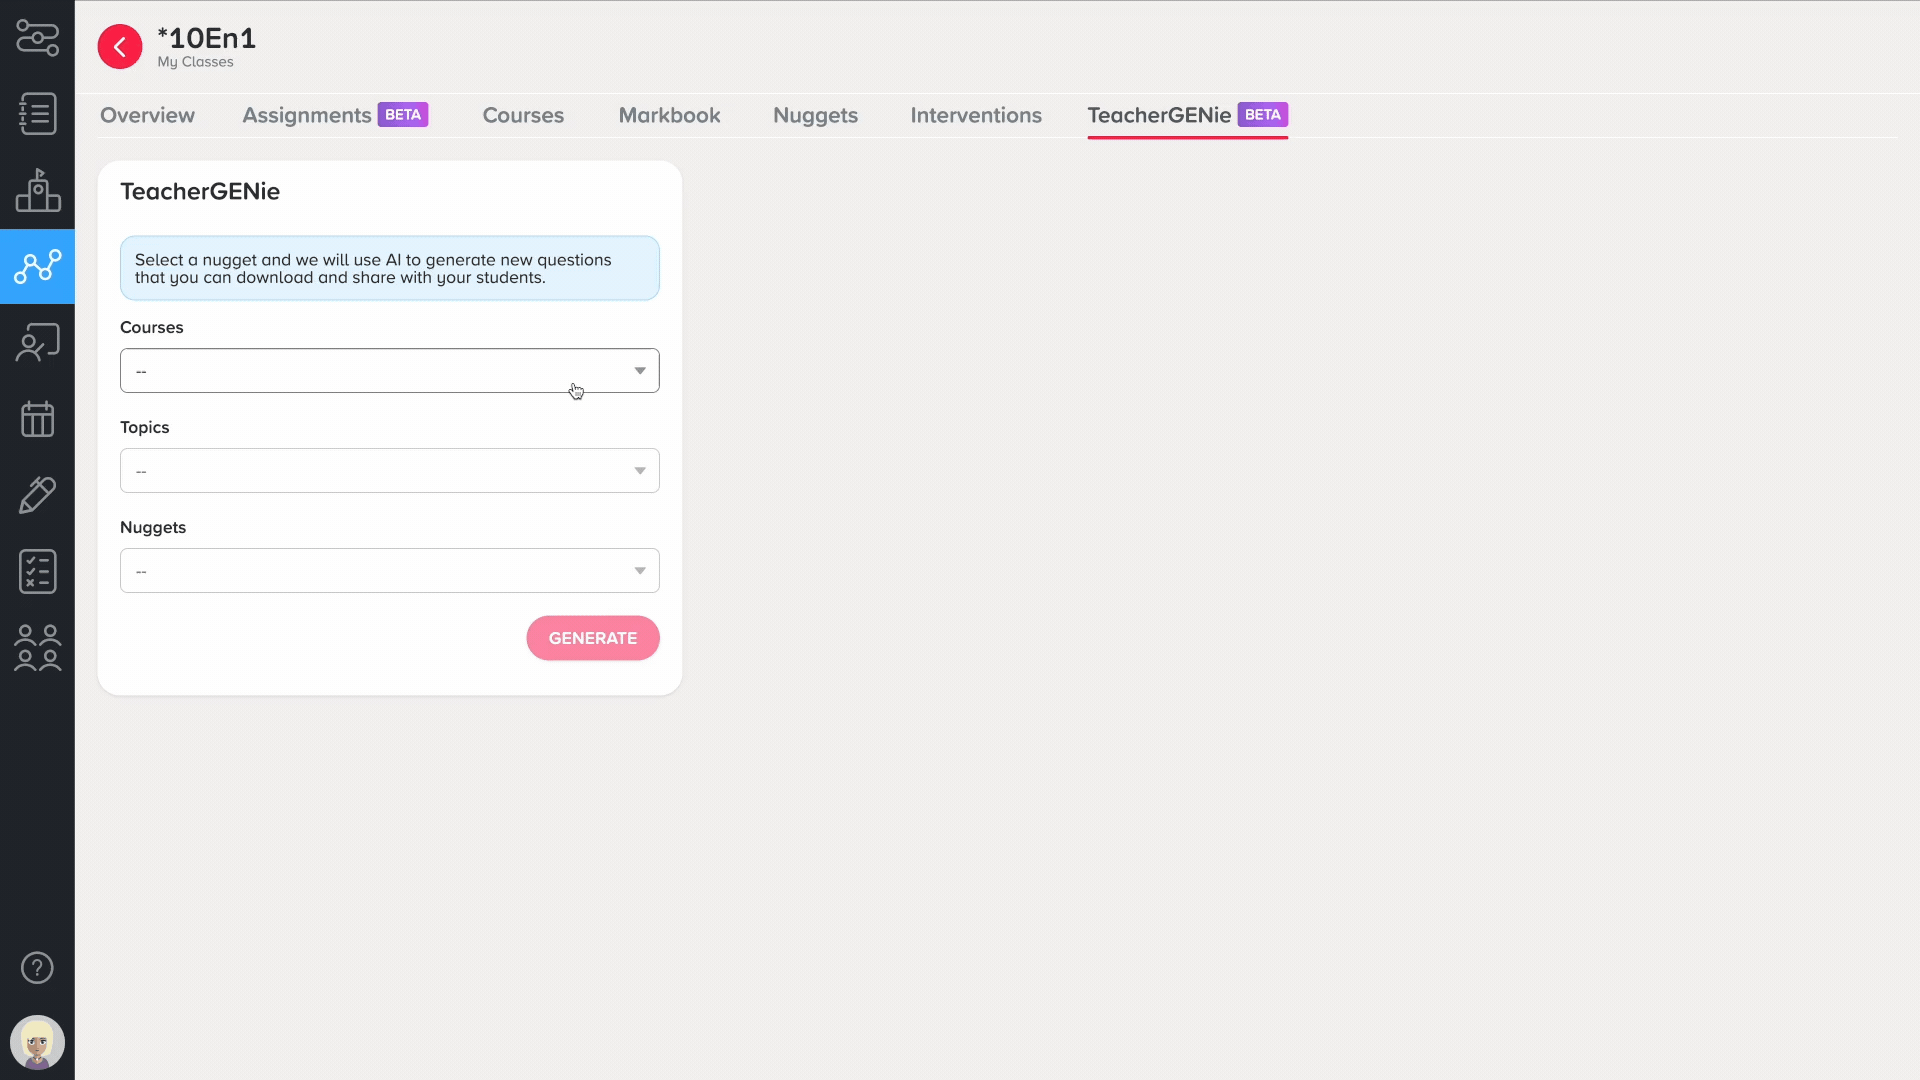The image size is (1920, 1080).
Task: Open the help question mark icon
Action: 37,968
